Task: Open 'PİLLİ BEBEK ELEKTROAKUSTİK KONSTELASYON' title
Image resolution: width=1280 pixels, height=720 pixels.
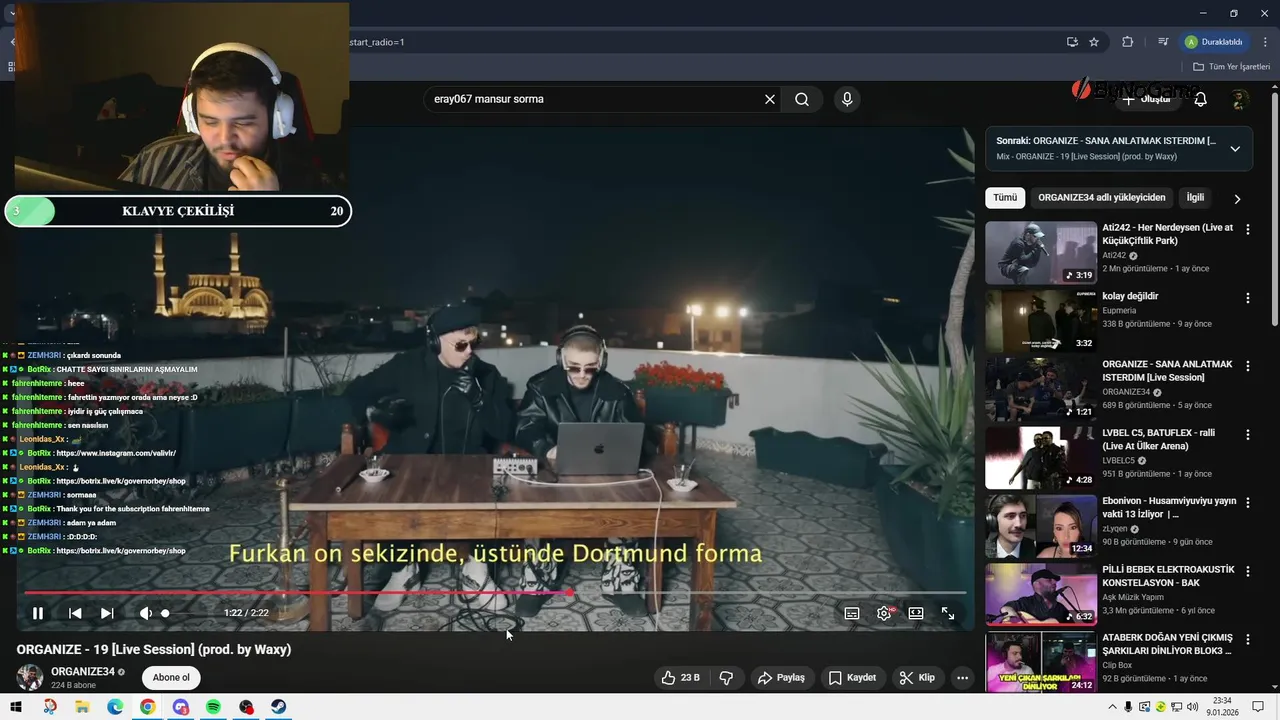Action: tap(1168, 576)
